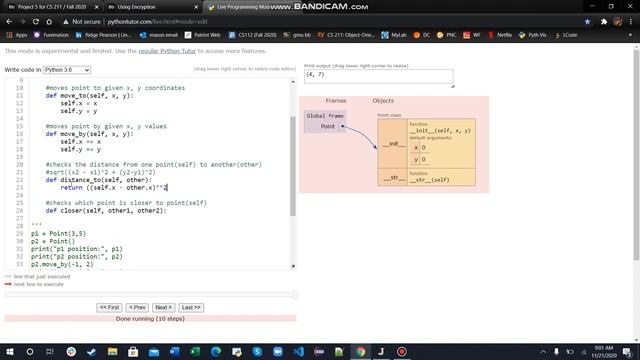Click the page vertical scrollbar
640x360 pixels.
click(636, 155)
